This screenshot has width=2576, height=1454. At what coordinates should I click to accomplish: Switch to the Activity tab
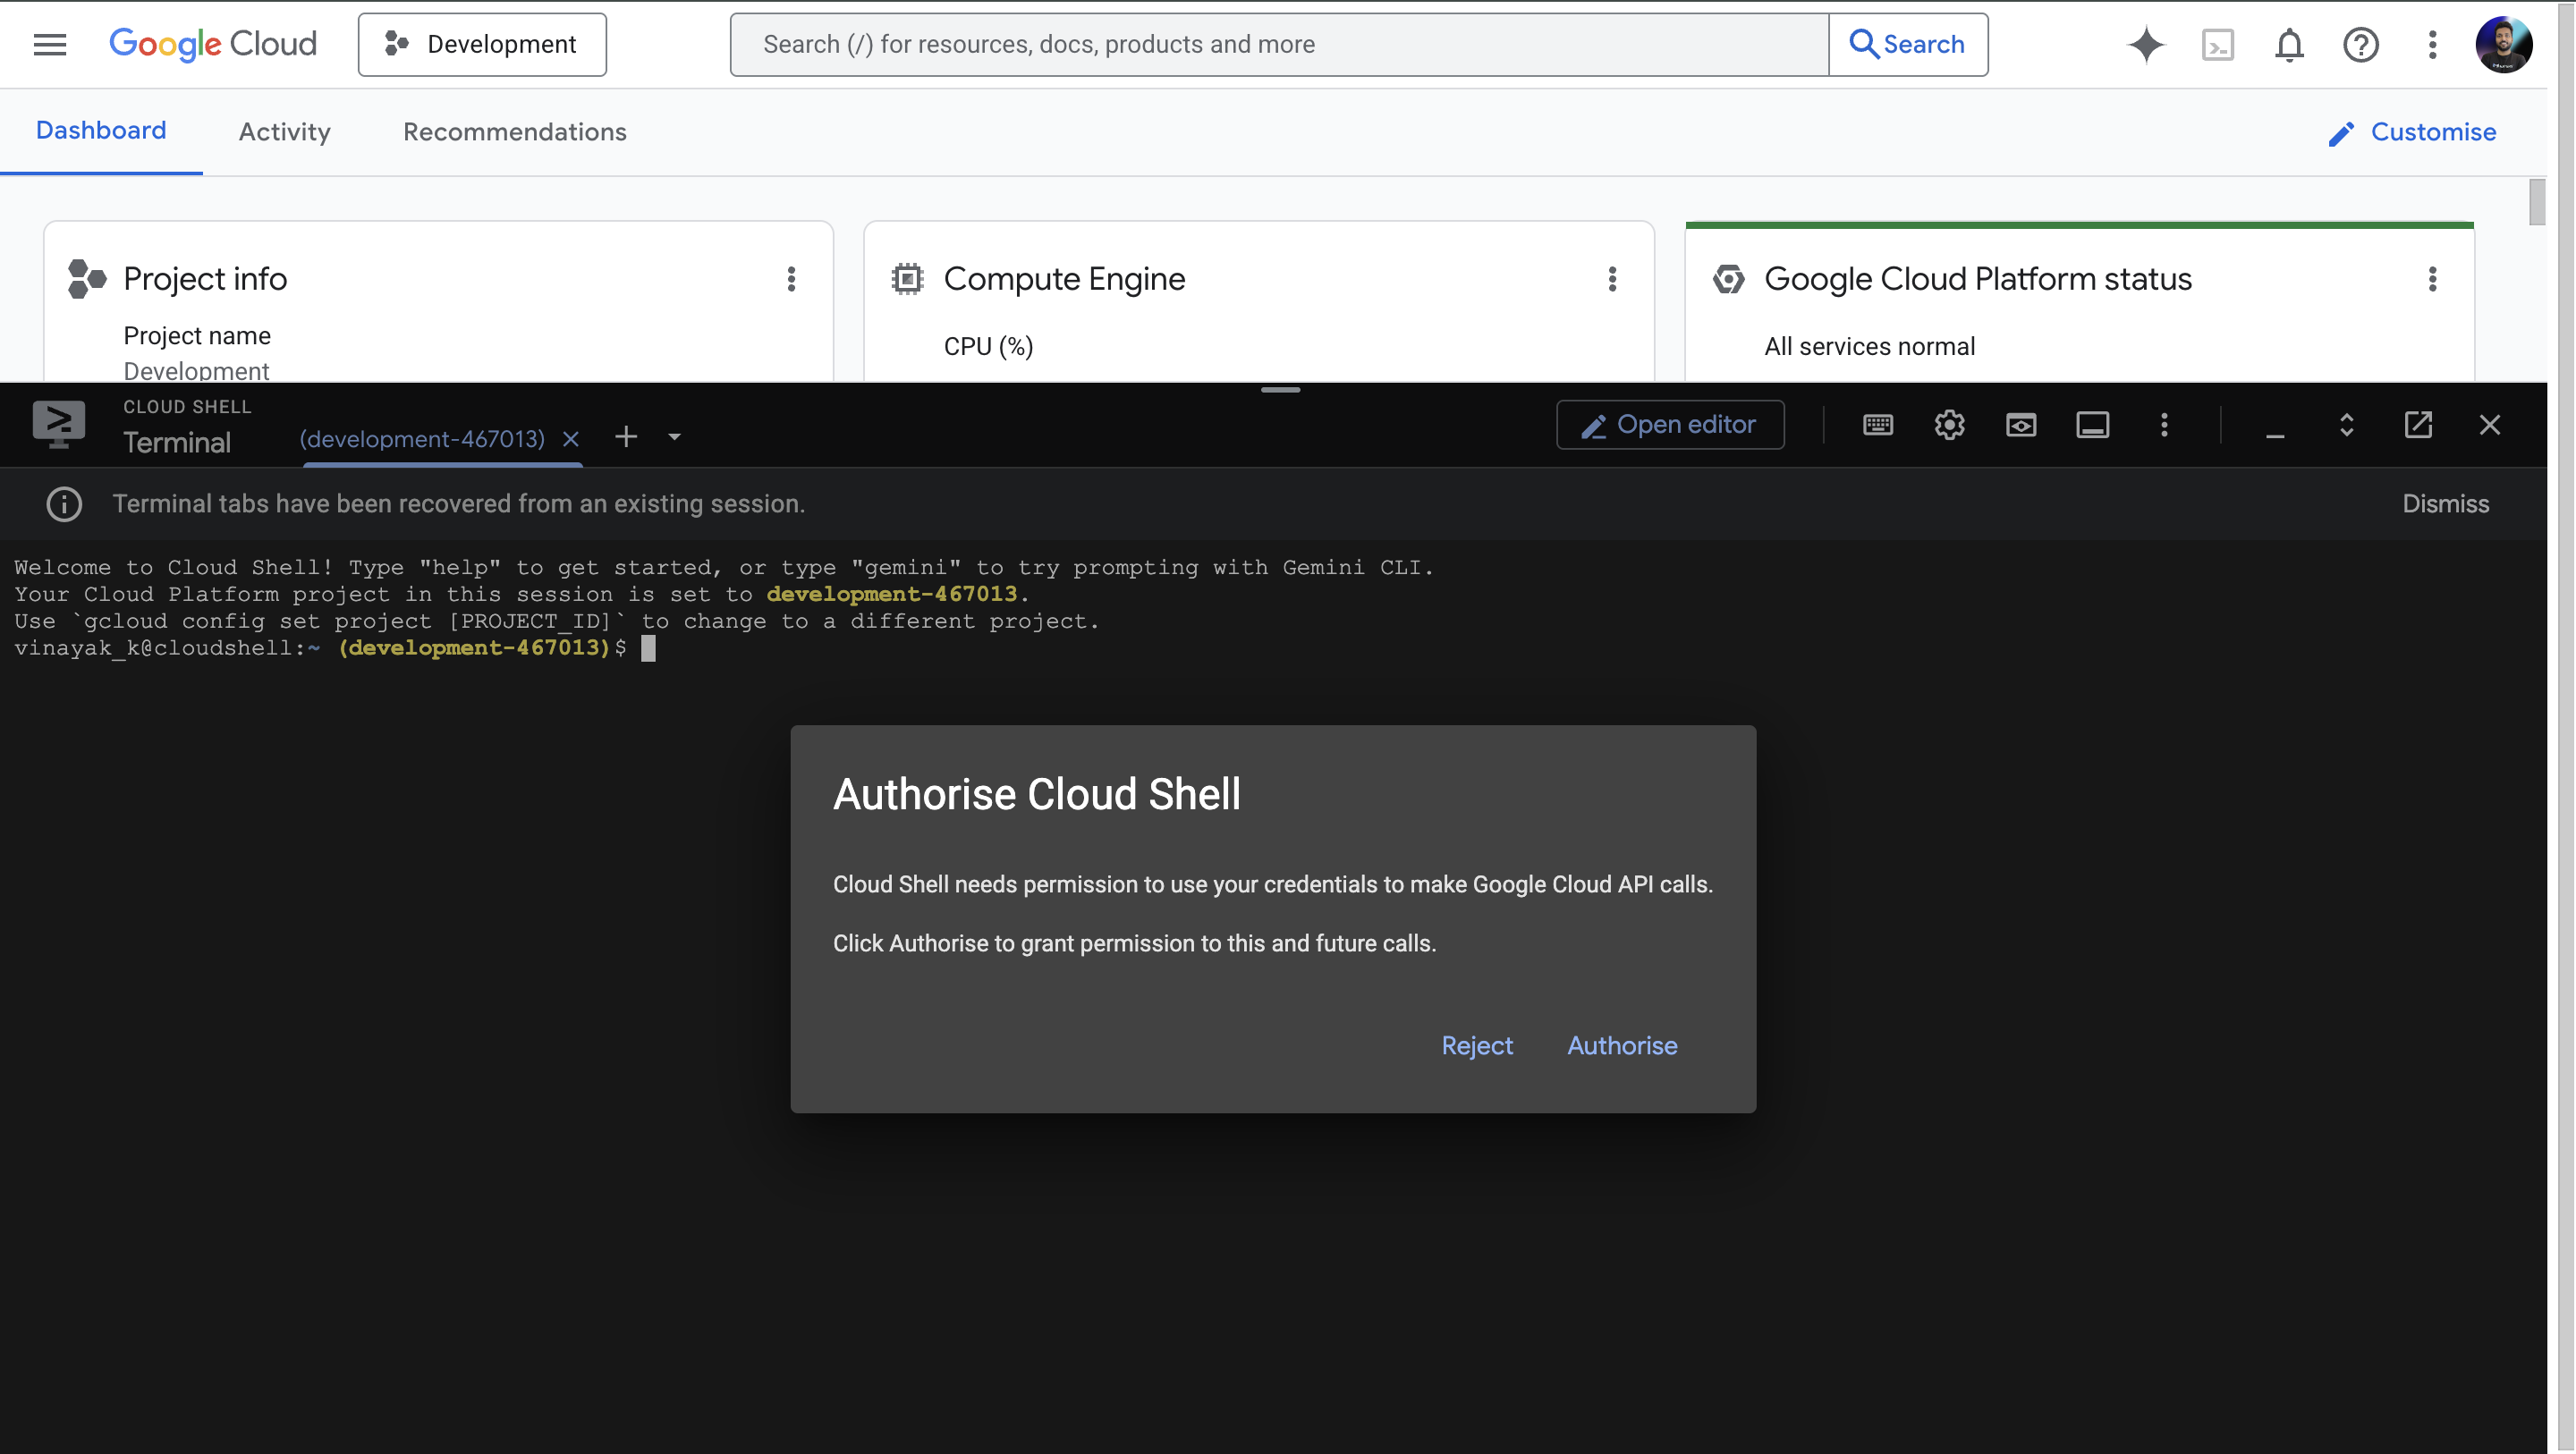pos(285,132)
